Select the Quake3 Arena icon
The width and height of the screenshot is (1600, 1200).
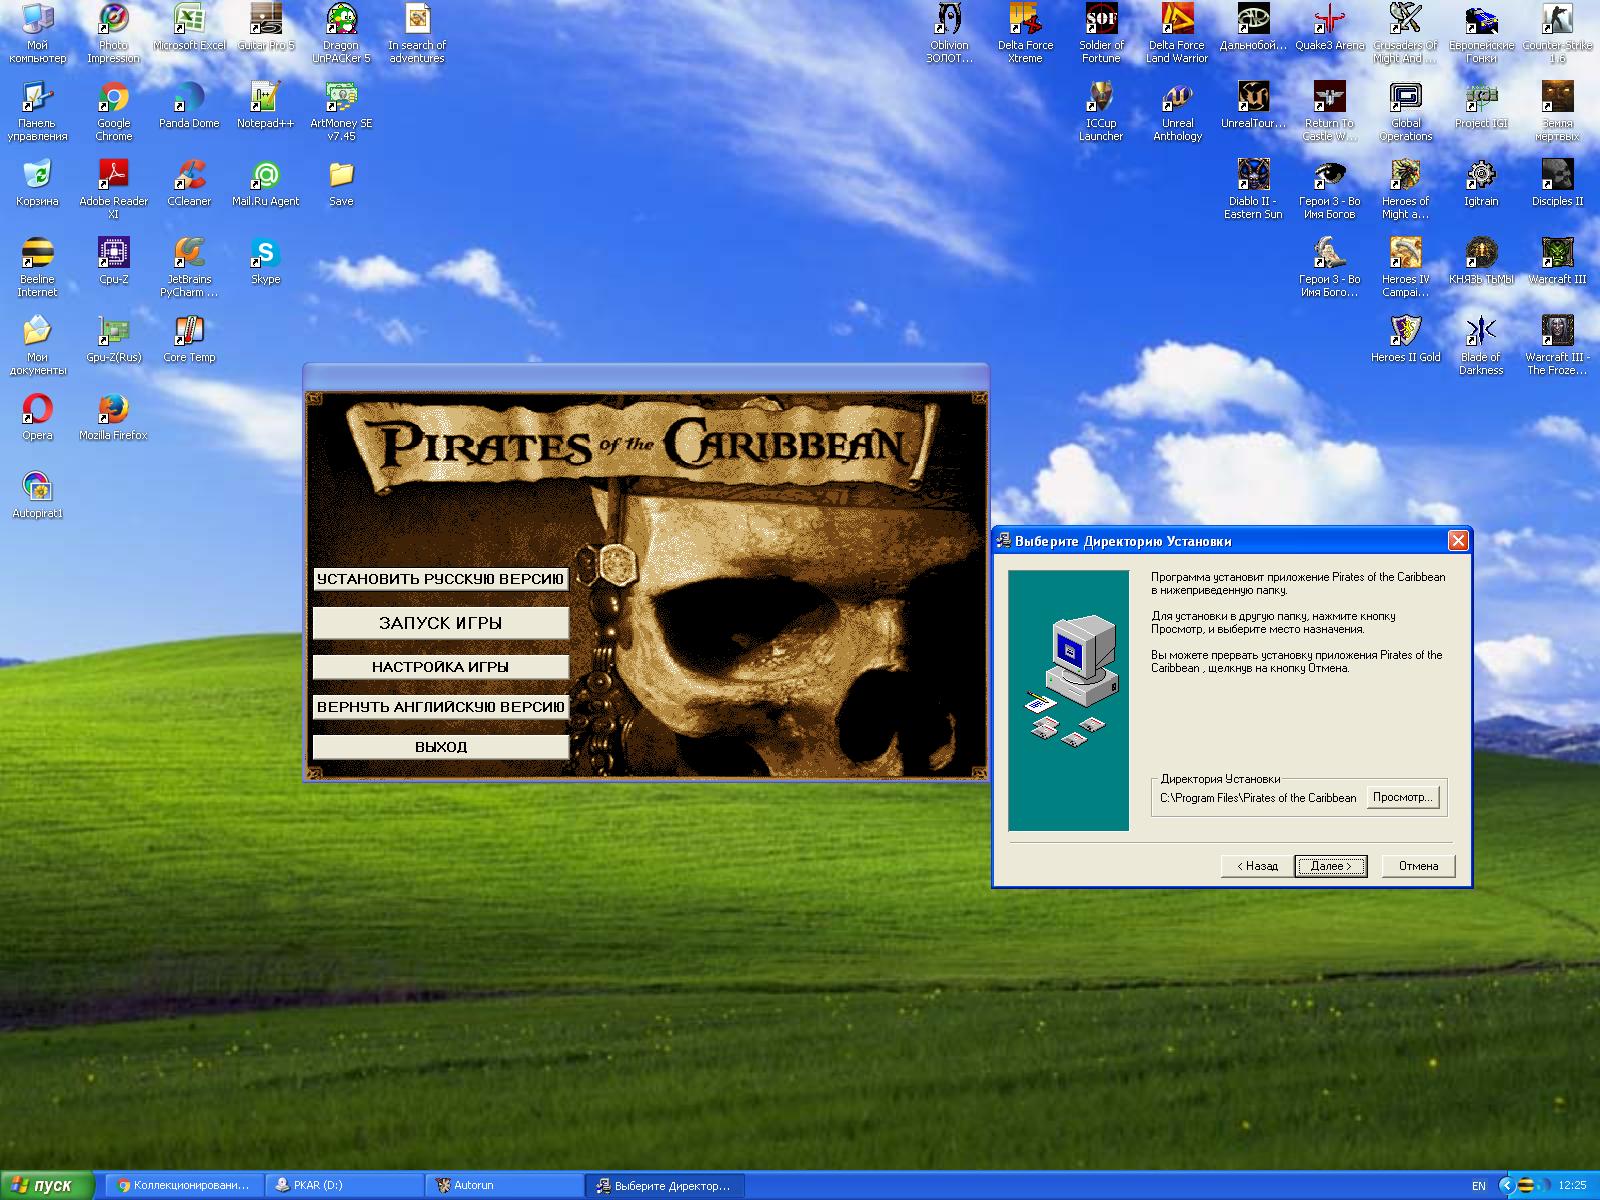[1329, 27]
